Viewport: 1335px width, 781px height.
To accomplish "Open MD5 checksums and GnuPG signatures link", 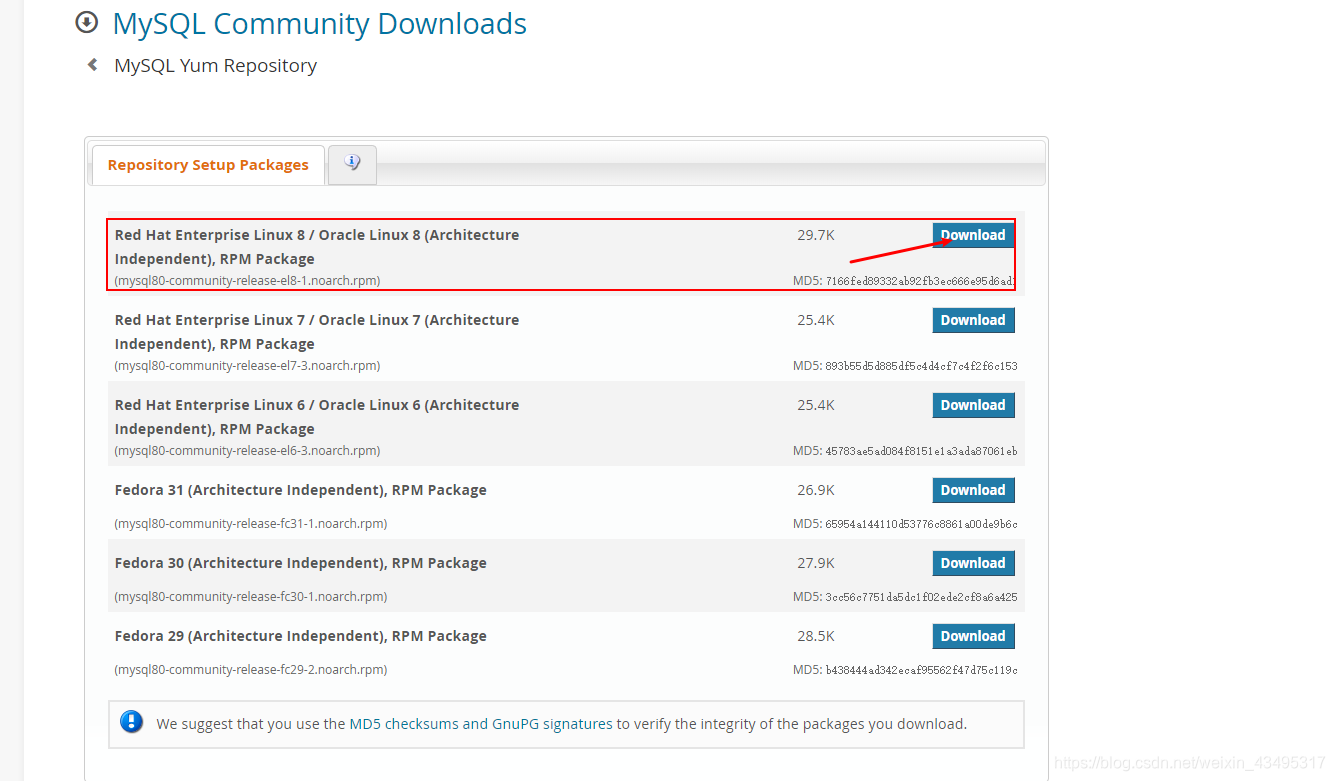I will coord(481,723).
